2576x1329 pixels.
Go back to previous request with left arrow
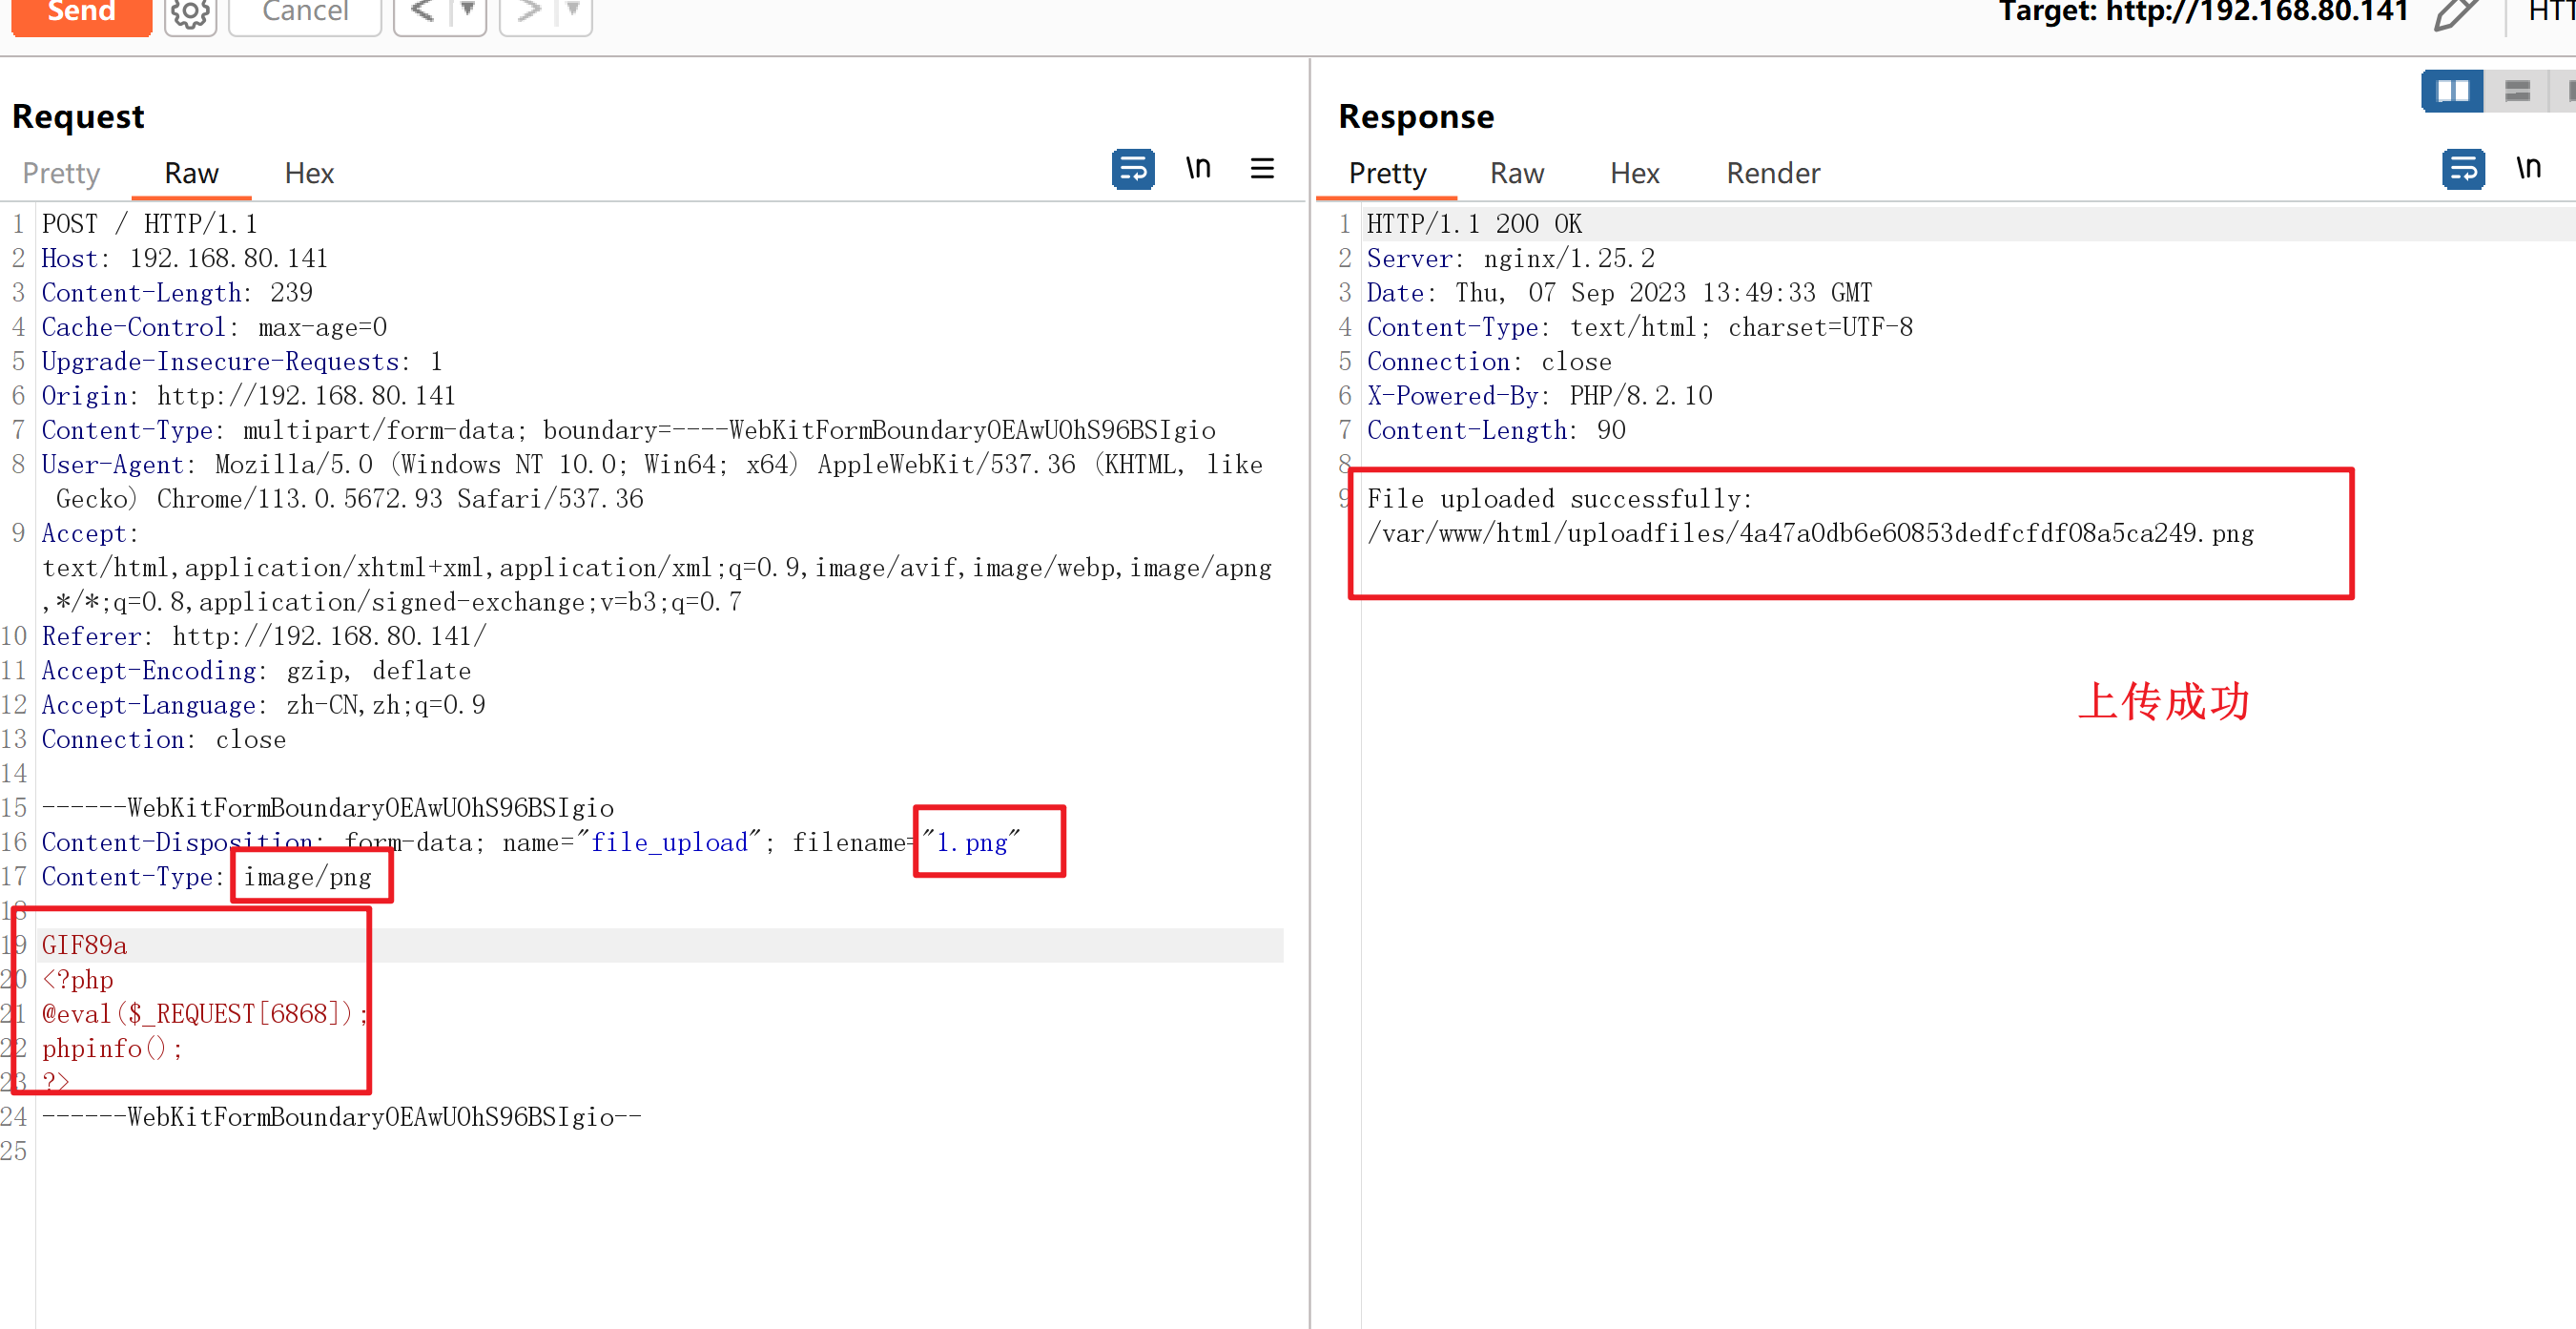[422, 12]
